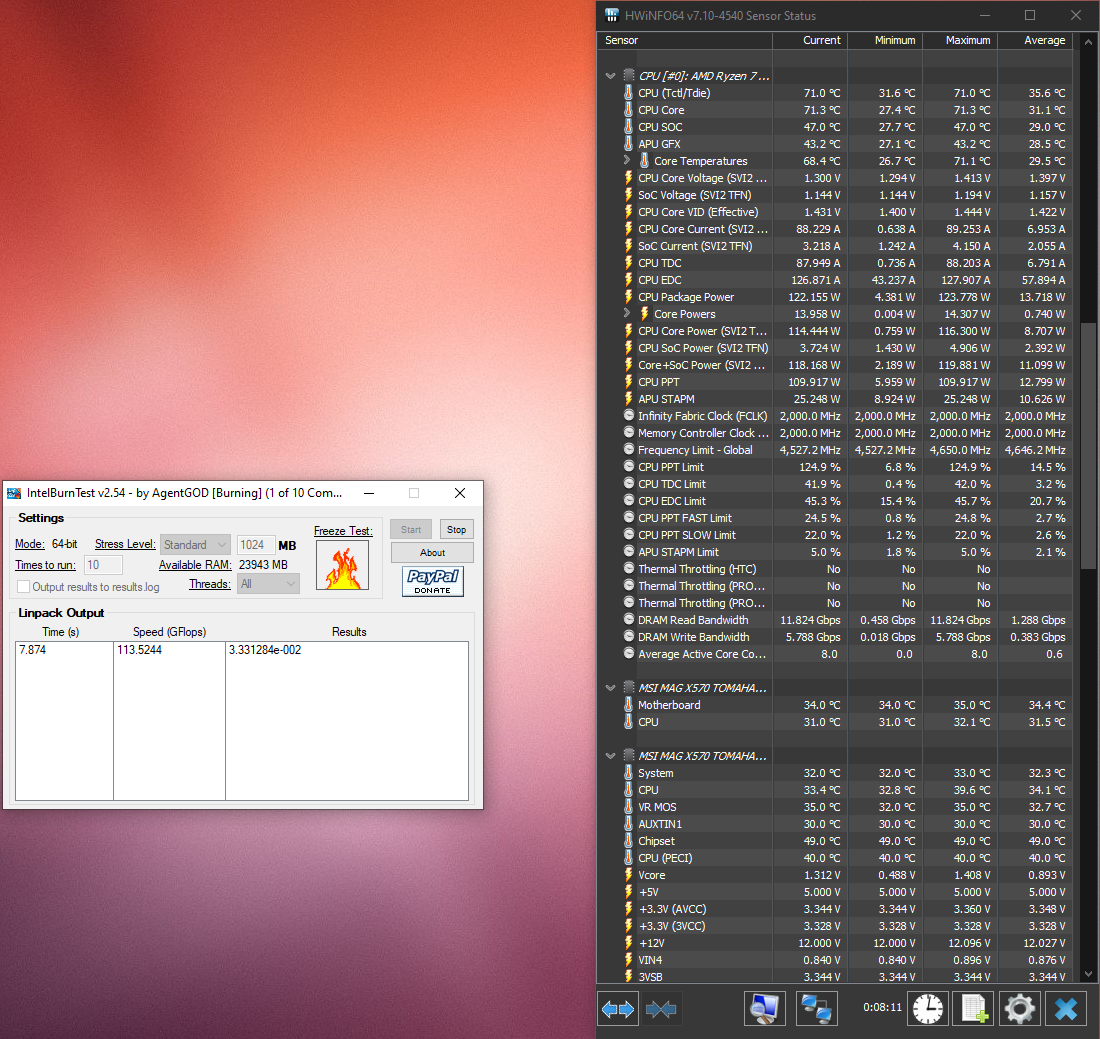Open the About button in IntelBurnTest
1100x1039 pixels.
point(432,553)
